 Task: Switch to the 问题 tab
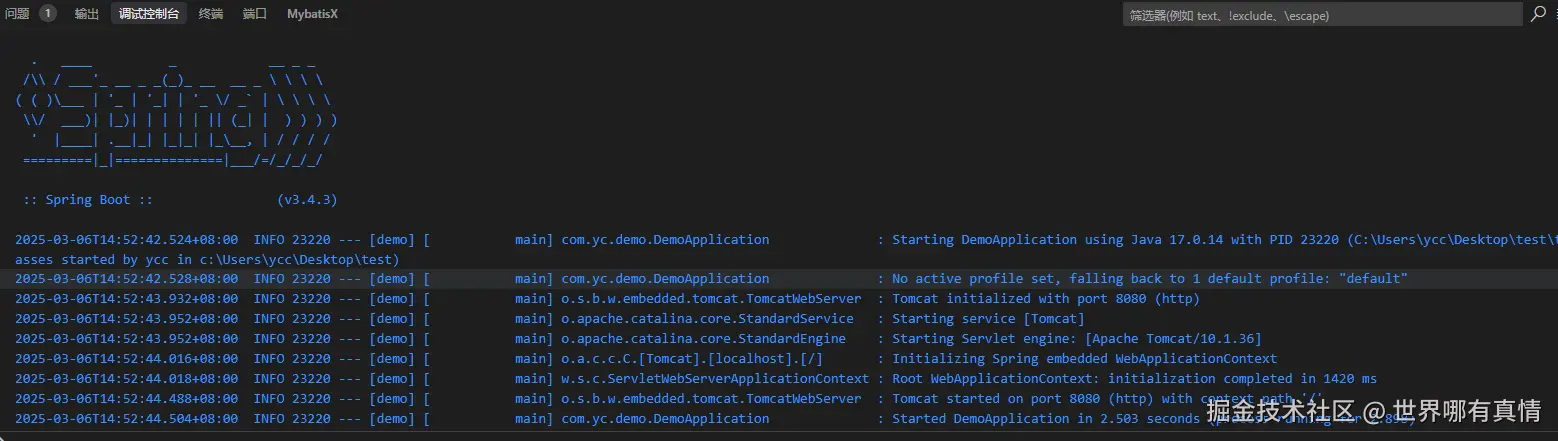point(18,14)
